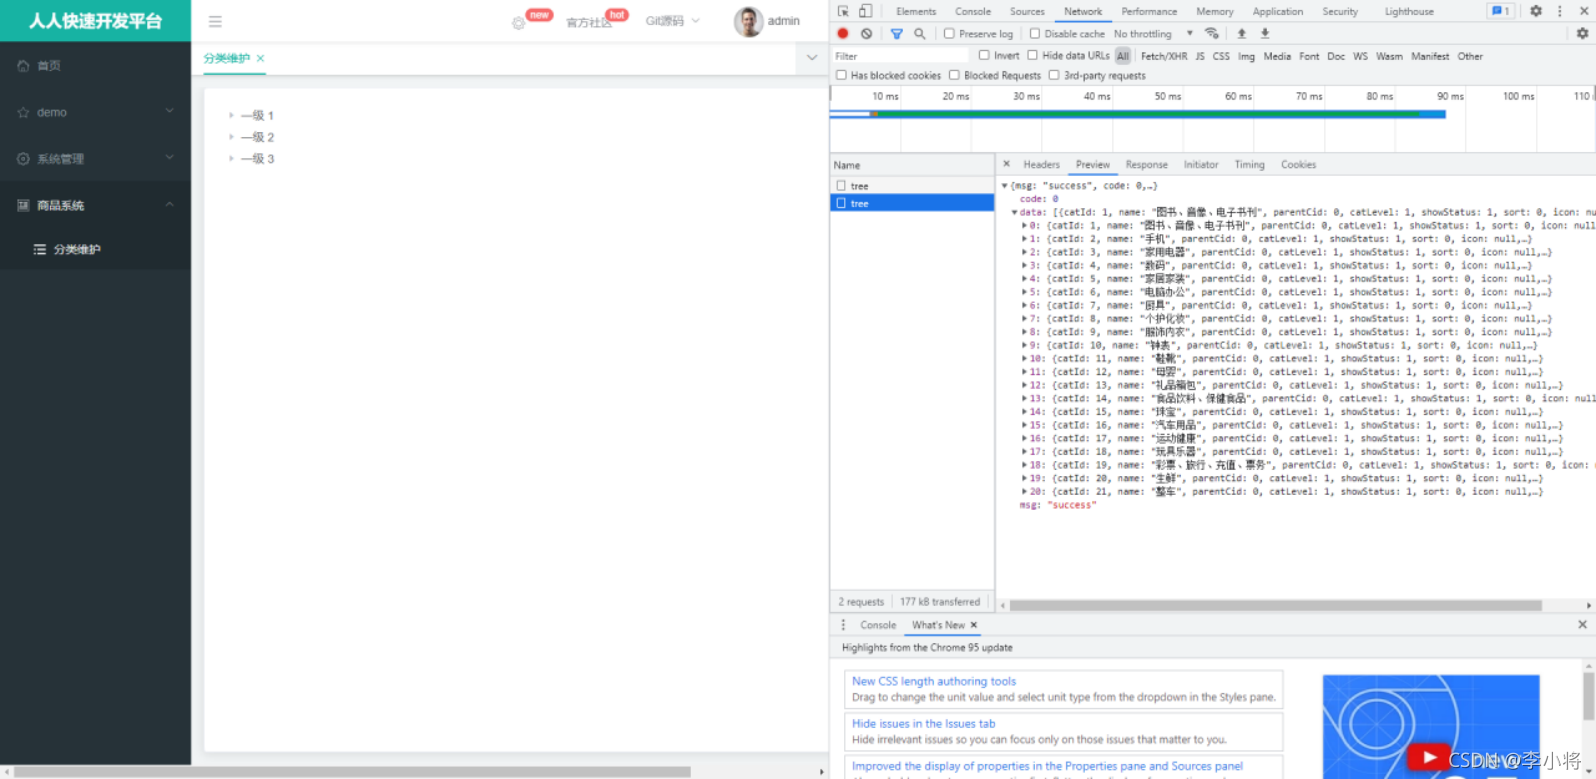Open the 首页 home menu item
This screenshot has width=1596, height=779.
pyautogui.click(x=95, y=65)
